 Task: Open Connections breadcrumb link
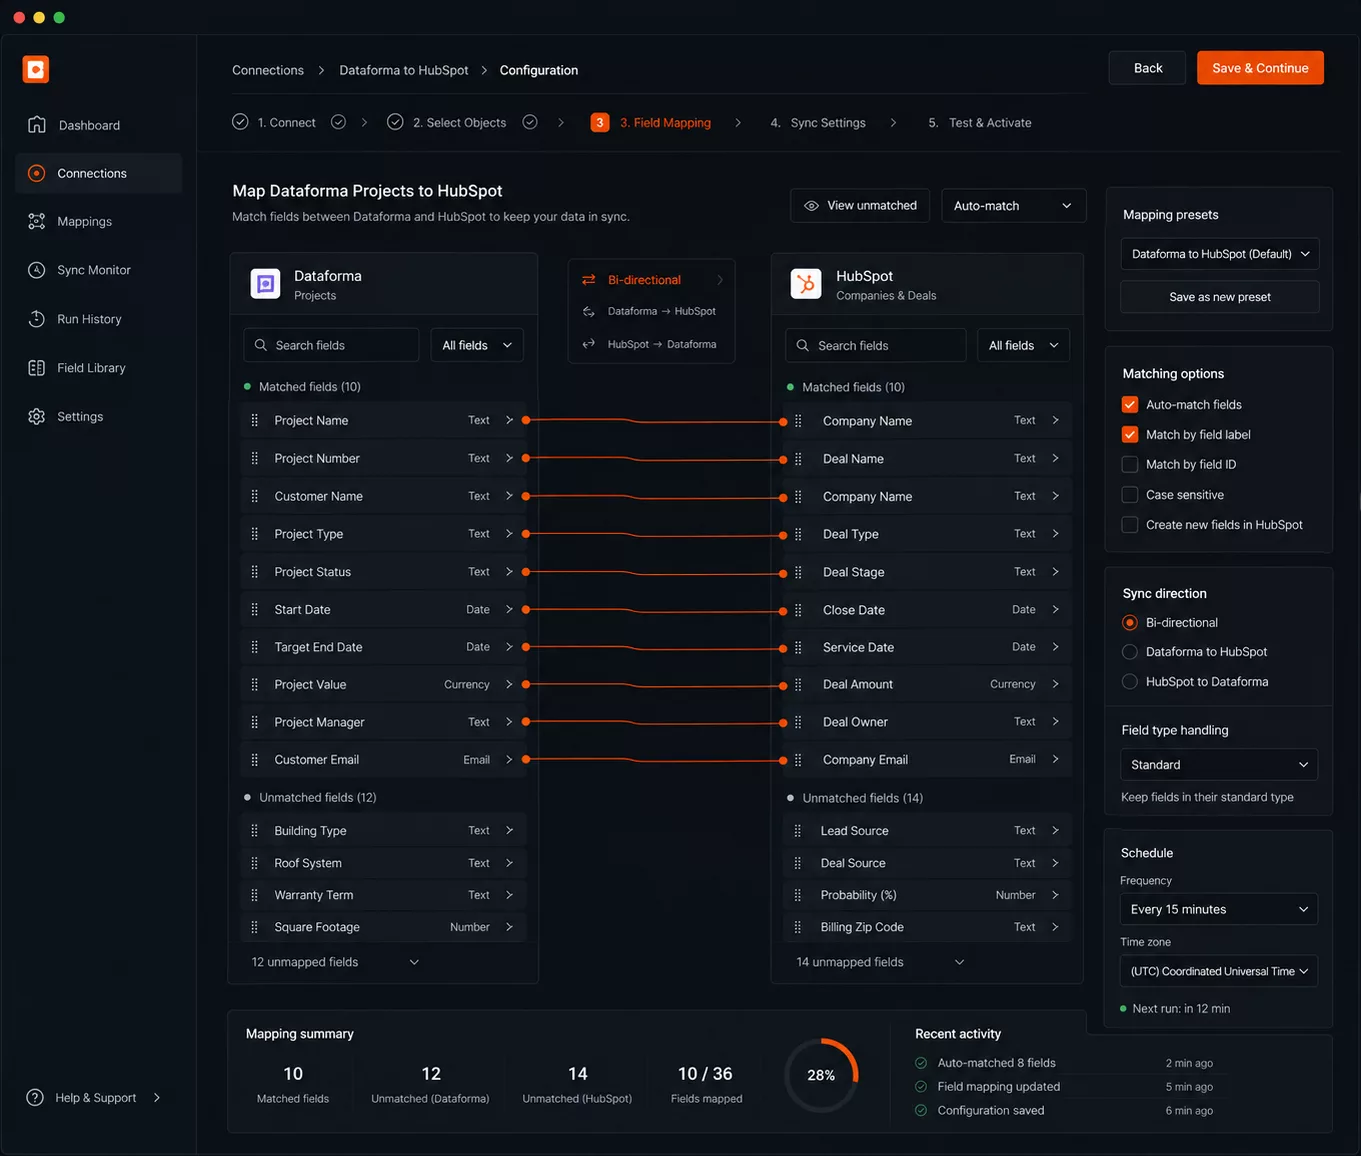tap(268, 70)
